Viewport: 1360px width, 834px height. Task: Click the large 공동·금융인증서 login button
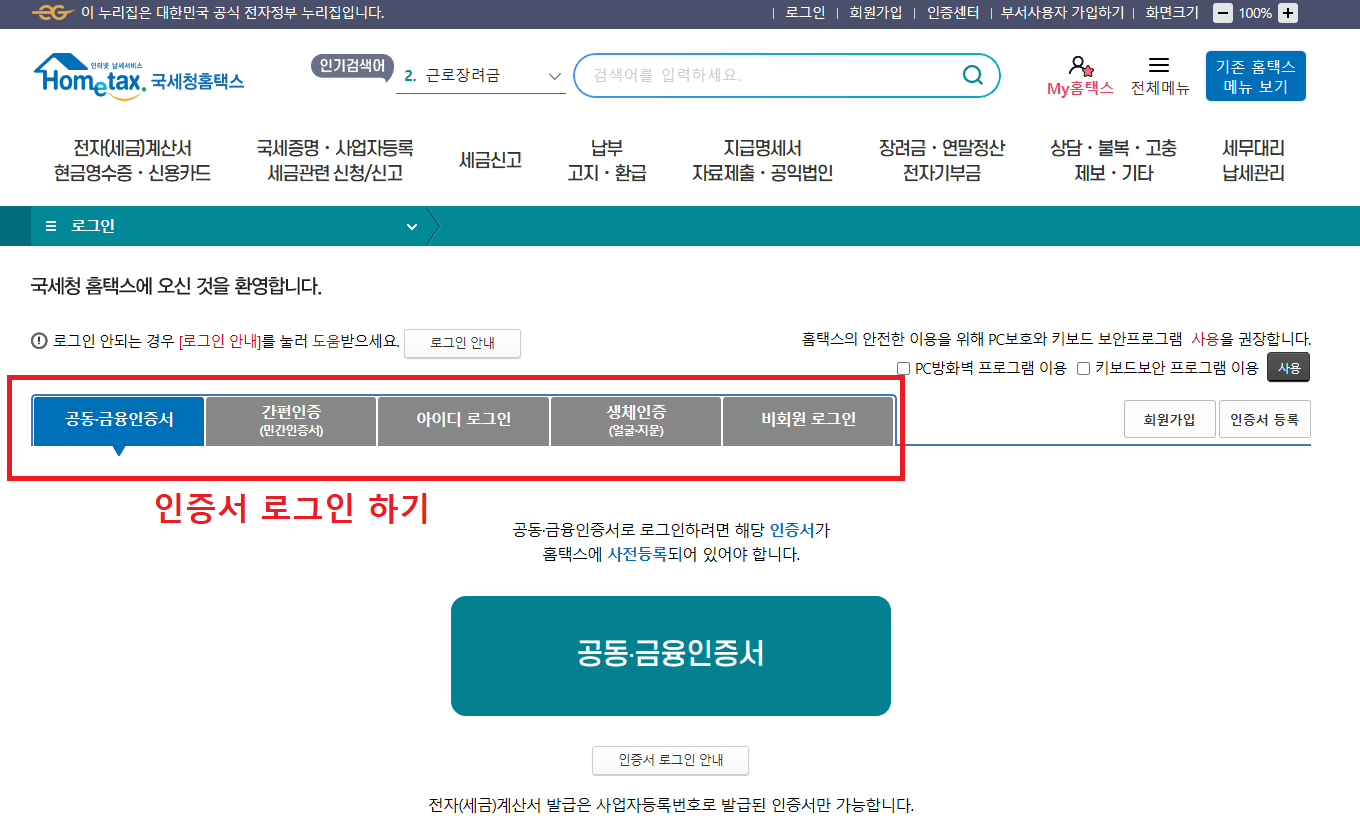671,656
